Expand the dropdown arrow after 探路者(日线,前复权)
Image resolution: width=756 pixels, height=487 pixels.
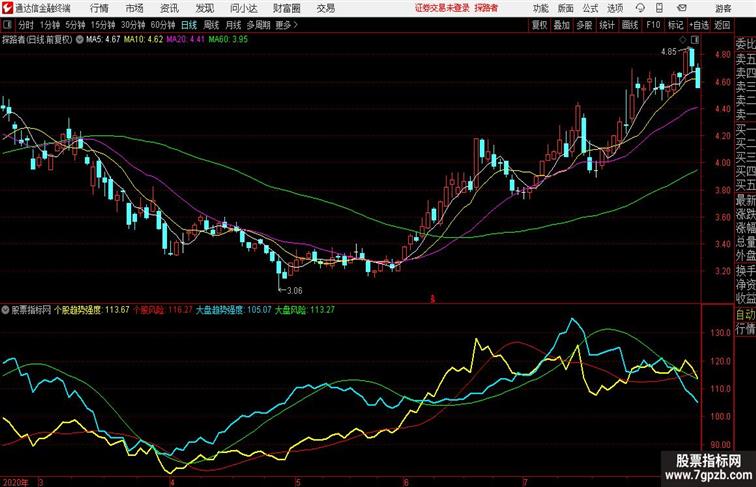pyautogui.click(x=80, y=40)
